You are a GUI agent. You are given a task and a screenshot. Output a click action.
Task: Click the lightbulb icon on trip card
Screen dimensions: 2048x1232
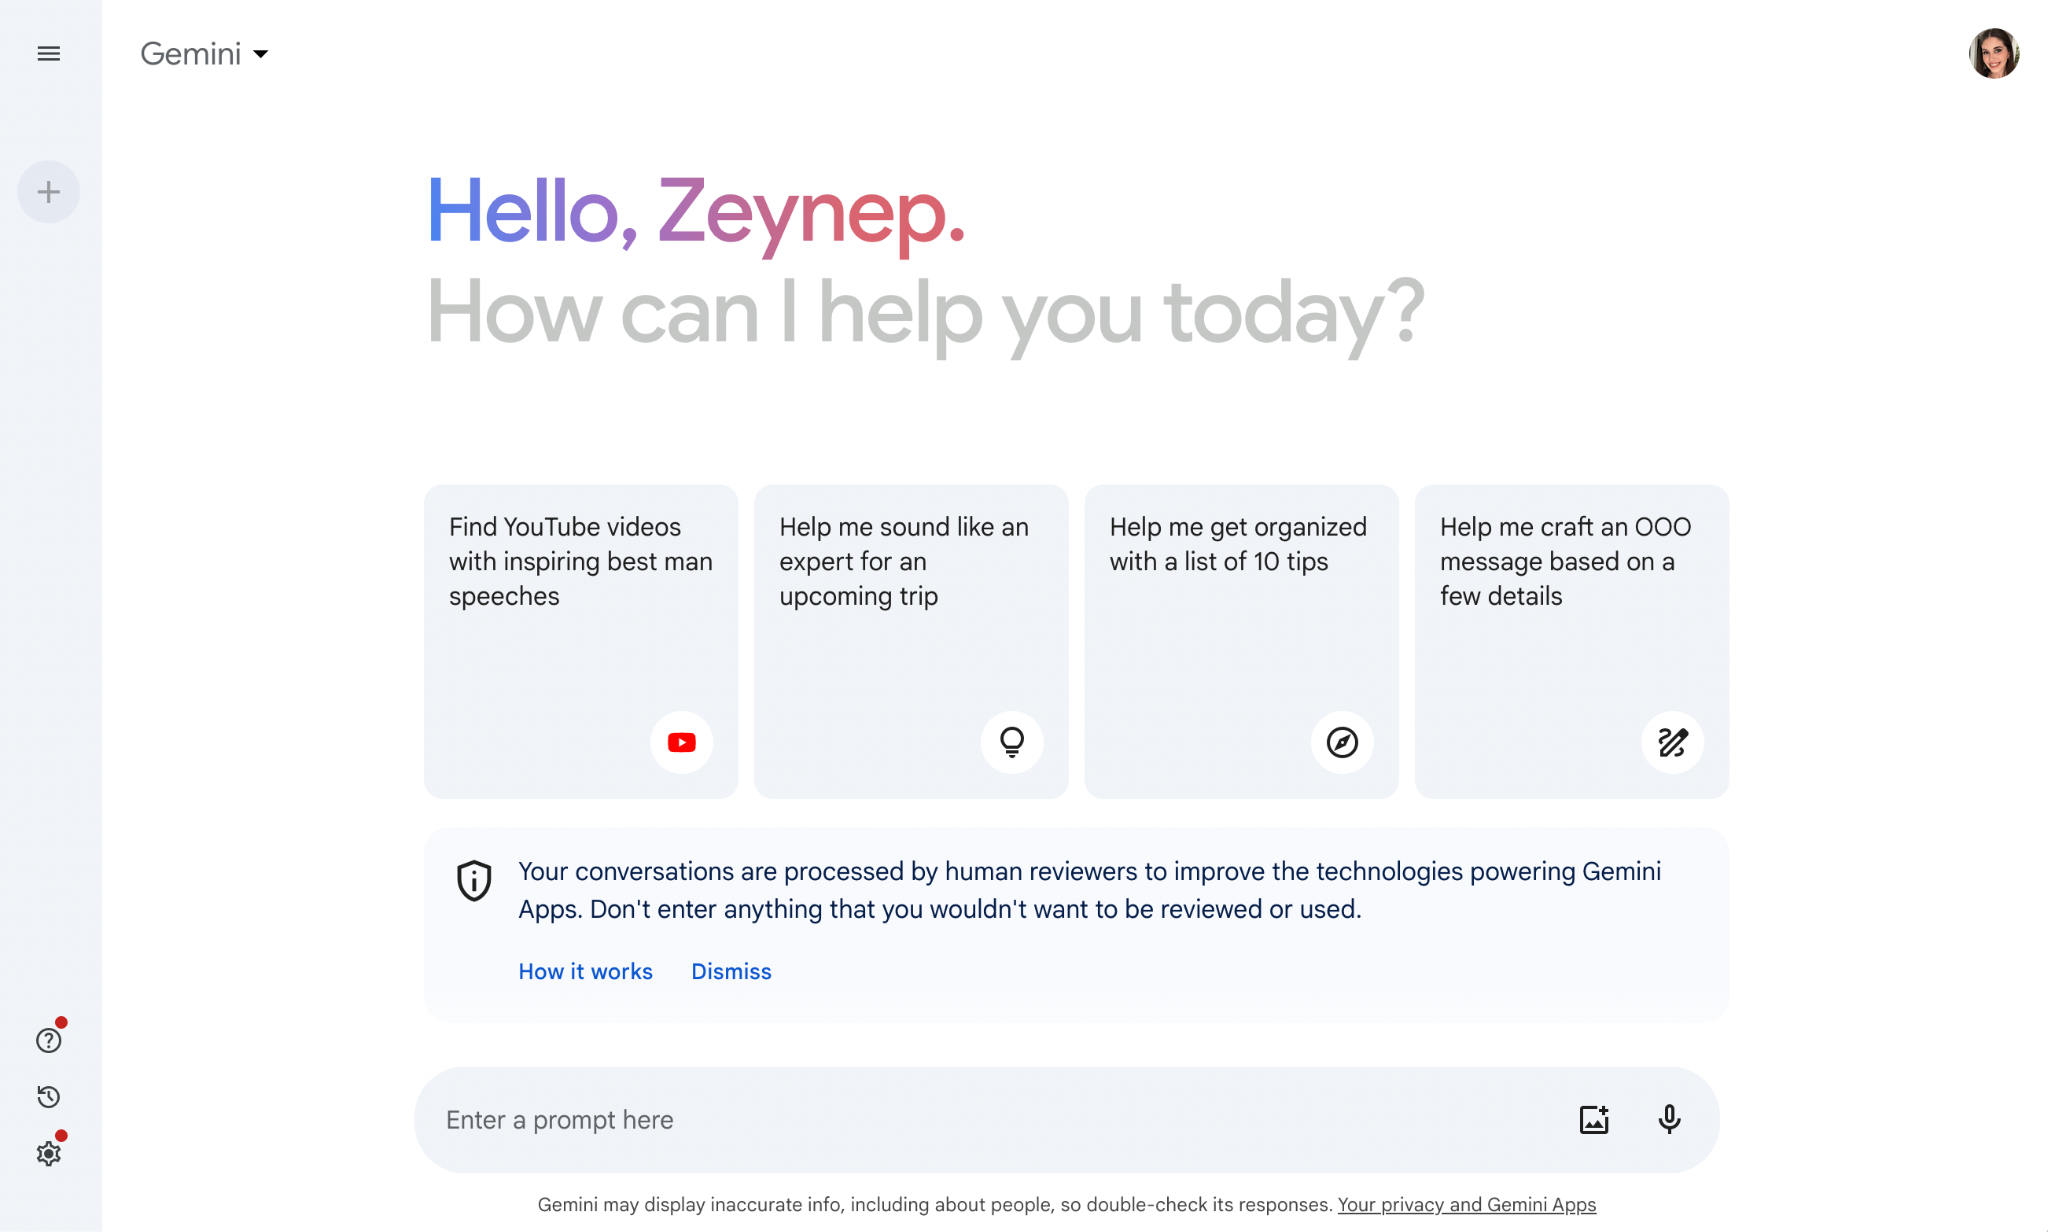click(x=1012, y=742)
